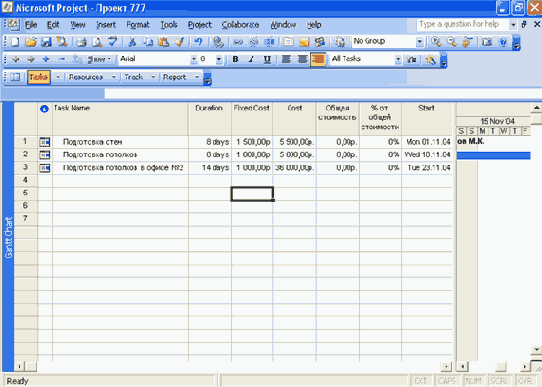
Task: Zoom in on the timescale
Action: click(x=436, y=42)
